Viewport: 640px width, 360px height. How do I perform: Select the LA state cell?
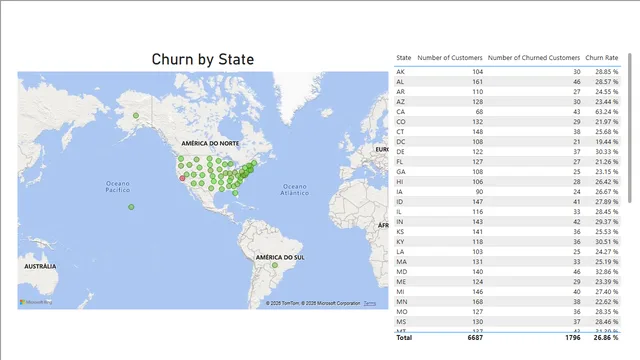[x=400, y=251]
